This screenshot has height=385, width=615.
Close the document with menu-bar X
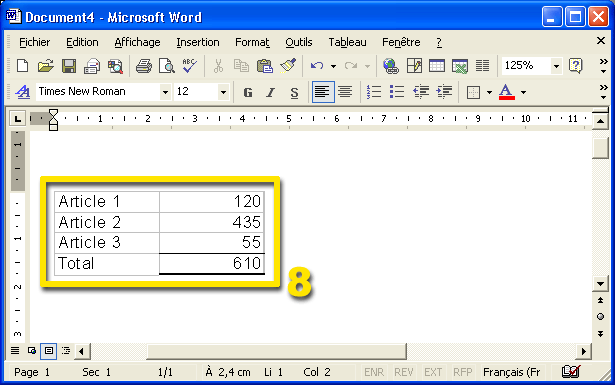click(x=600, y=41)
